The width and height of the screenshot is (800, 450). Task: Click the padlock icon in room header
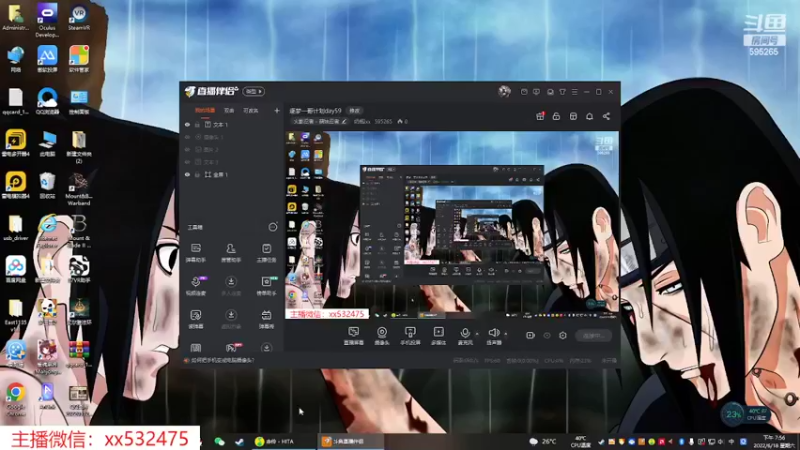click(x=556, y=116)
